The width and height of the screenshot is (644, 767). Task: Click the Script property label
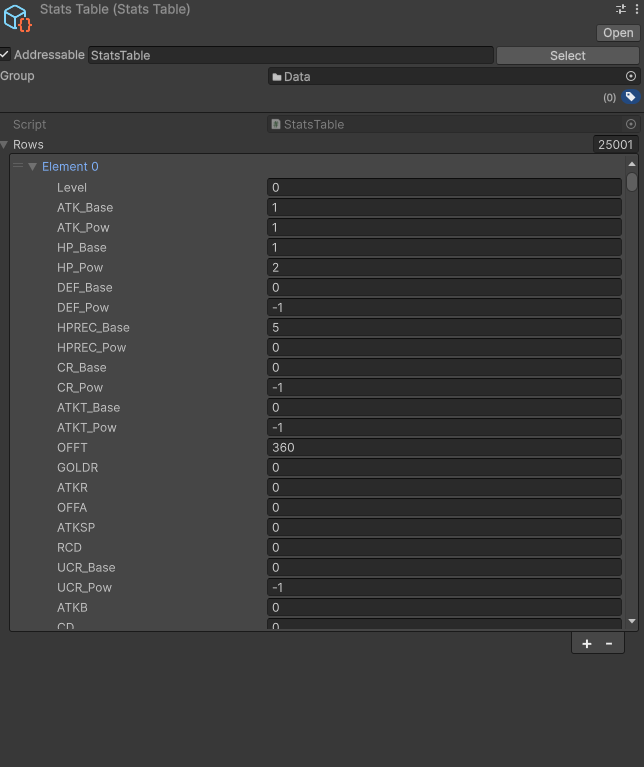(29, 125)
